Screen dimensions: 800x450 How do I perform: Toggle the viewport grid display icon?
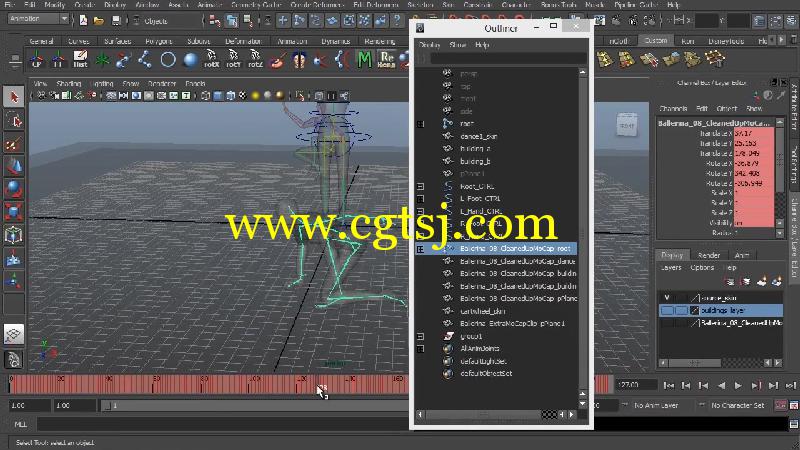pyautogui.click(x=111, y=95)
